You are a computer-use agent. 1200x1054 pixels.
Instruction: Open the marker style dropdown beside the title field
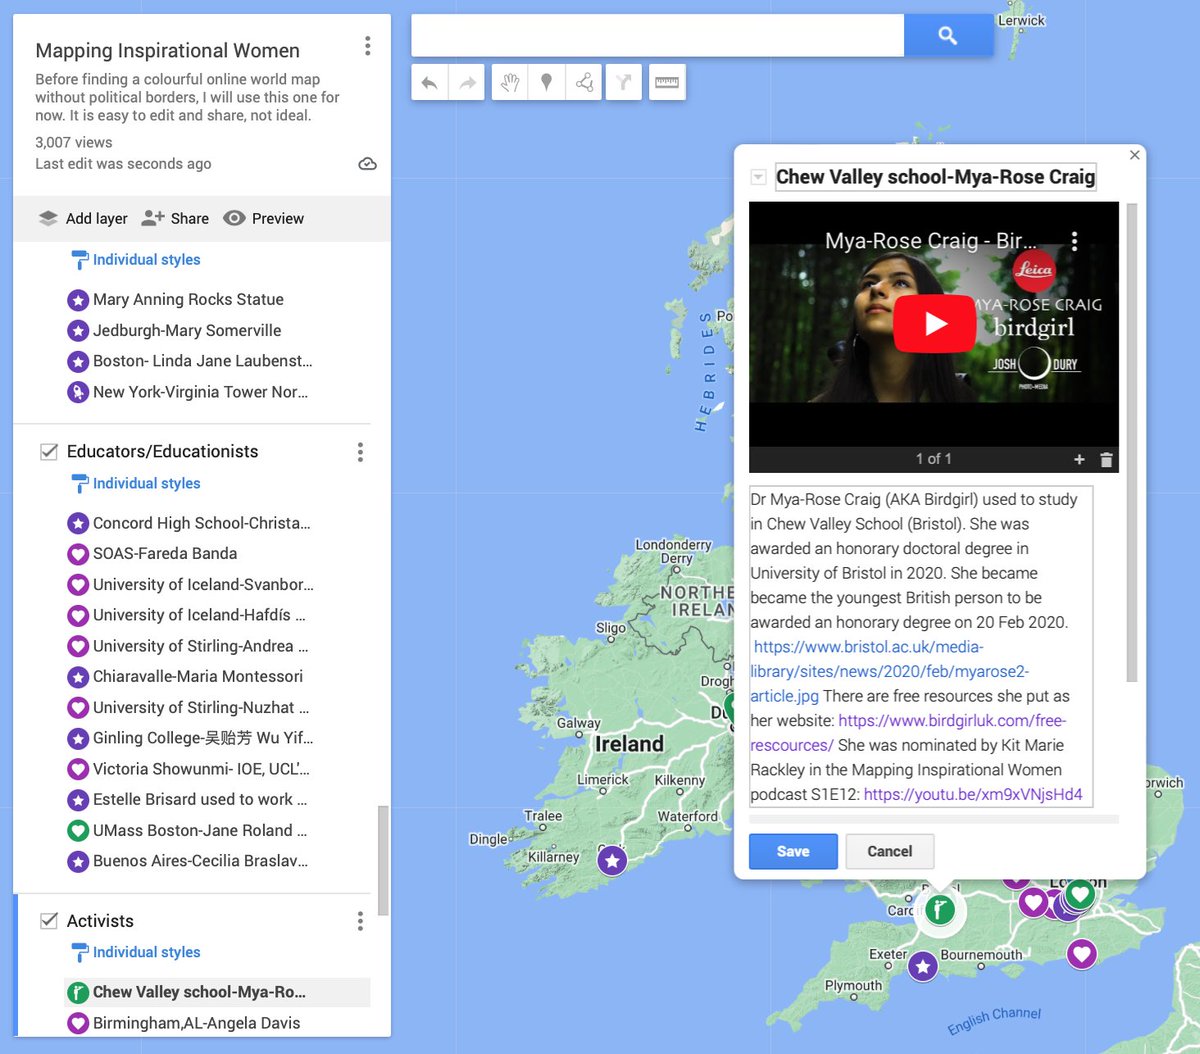point(758,176)
